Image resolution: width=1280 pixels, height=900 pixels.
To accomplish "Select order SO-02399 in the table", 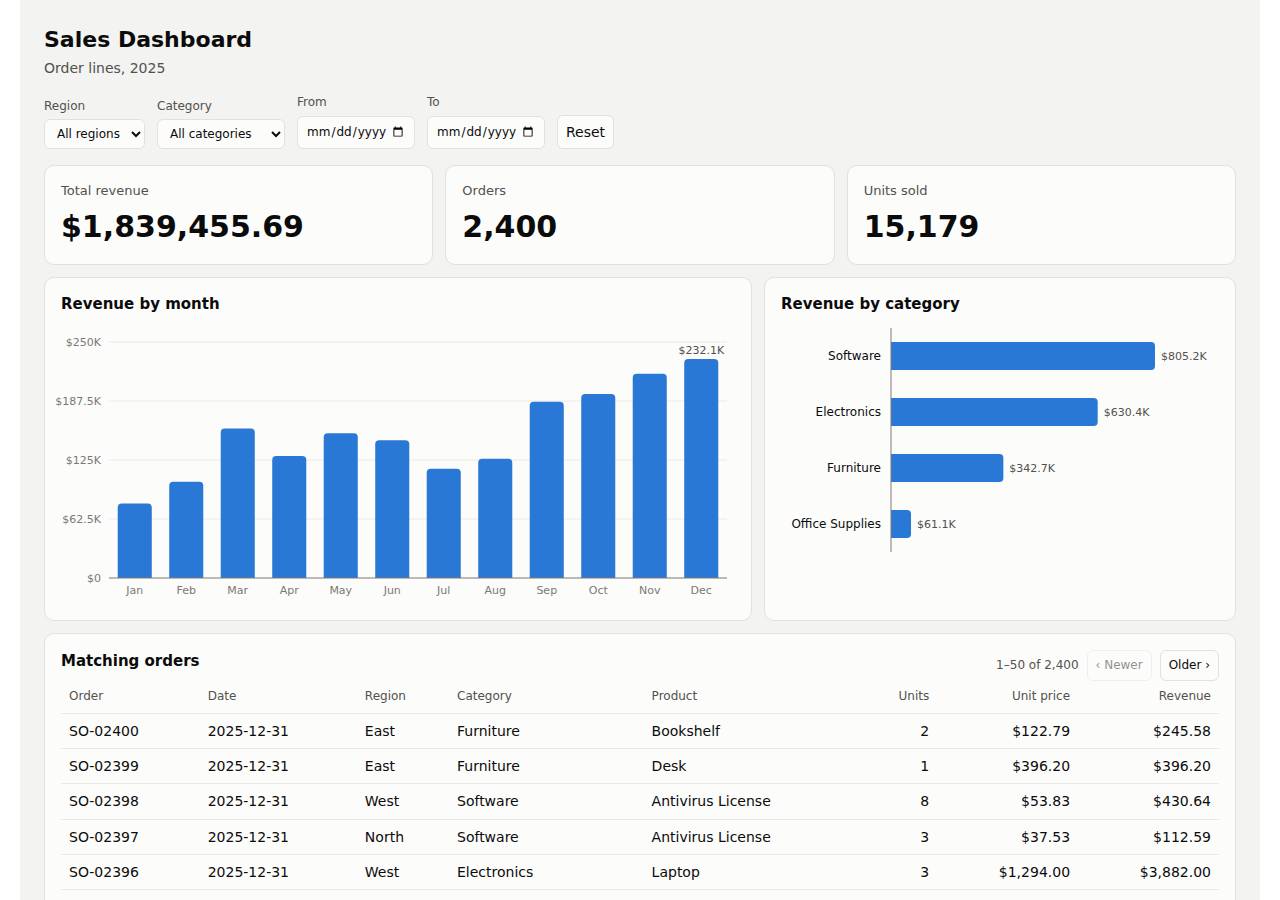I will point(640,766).
